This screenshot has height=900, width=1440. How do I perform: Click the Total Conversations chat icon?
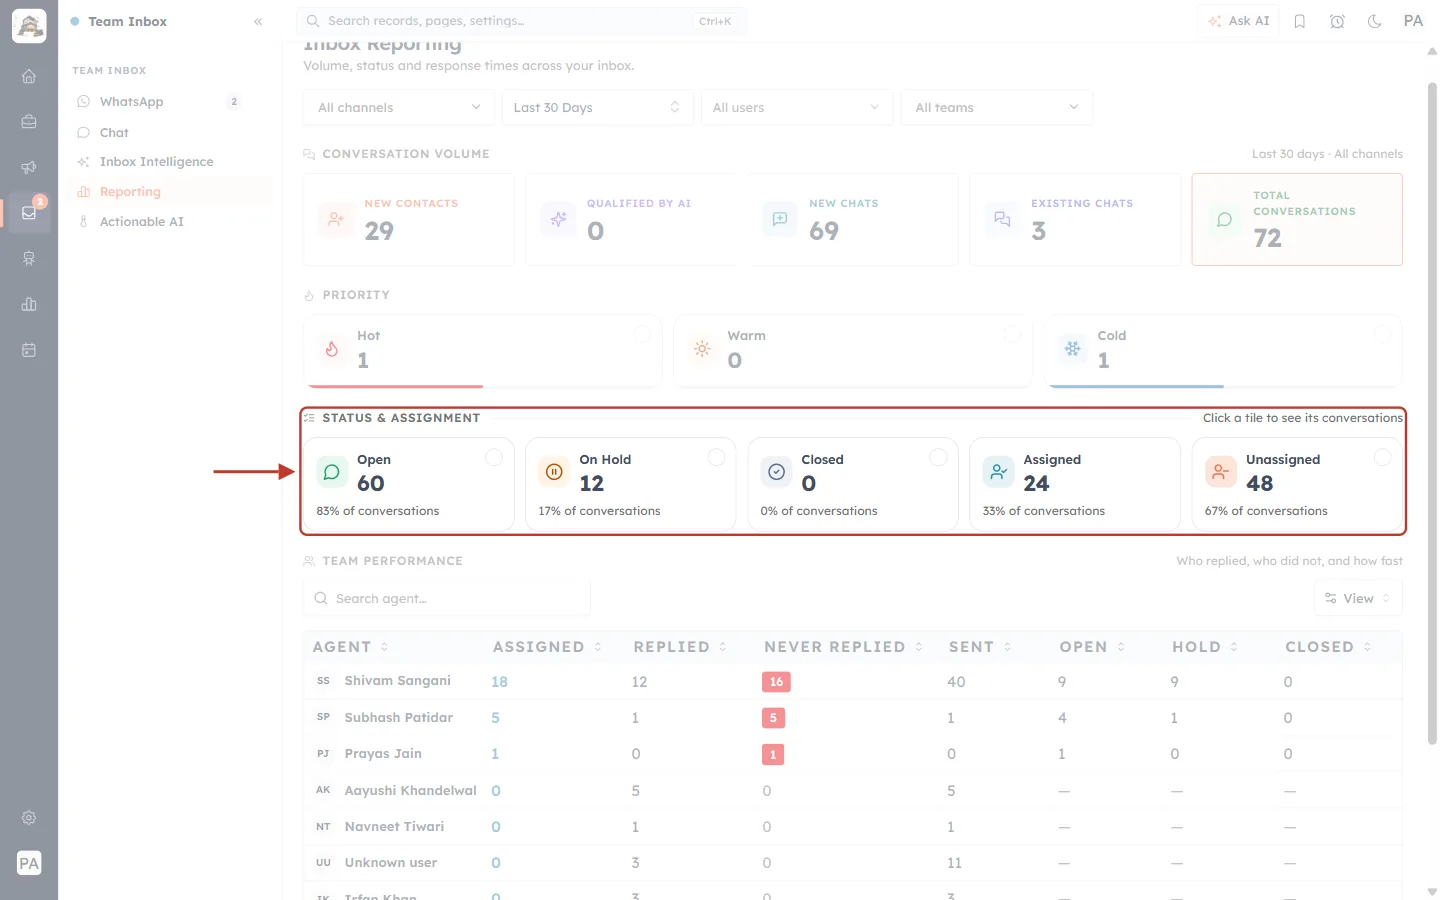pyautogui.click(x=1224, y=219)
